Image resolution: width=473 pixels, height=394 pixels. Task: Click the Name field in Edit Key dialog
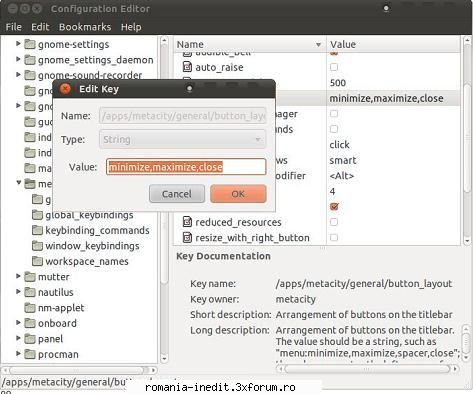click(182, 116)
